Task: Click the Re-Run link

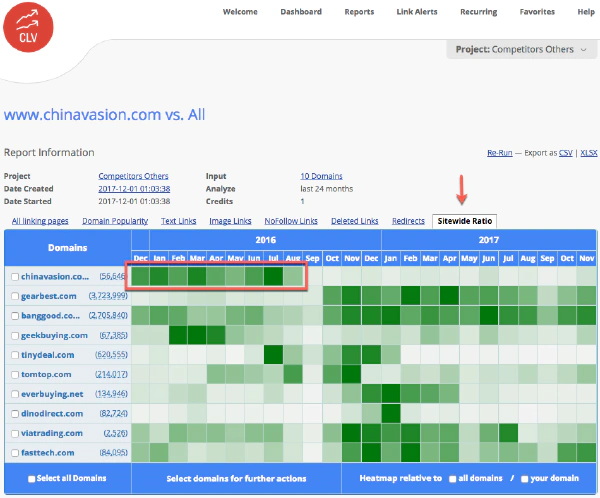Action: click(499, 153)
